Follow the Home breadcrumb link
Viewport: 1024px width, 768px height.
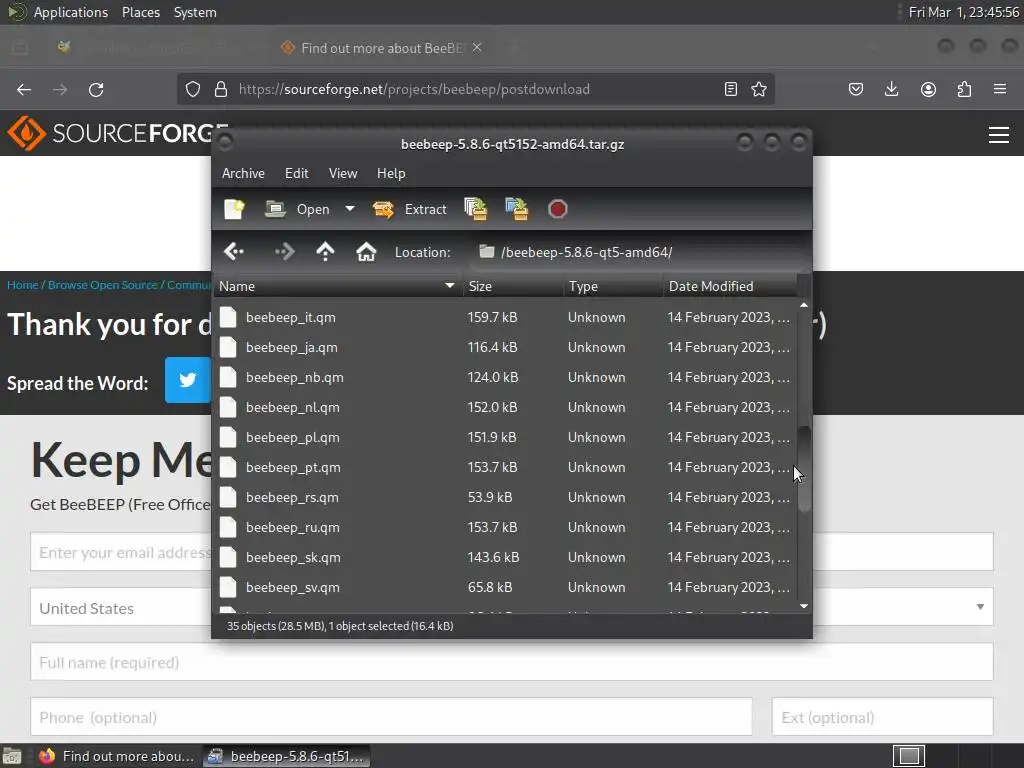[23, 285]
